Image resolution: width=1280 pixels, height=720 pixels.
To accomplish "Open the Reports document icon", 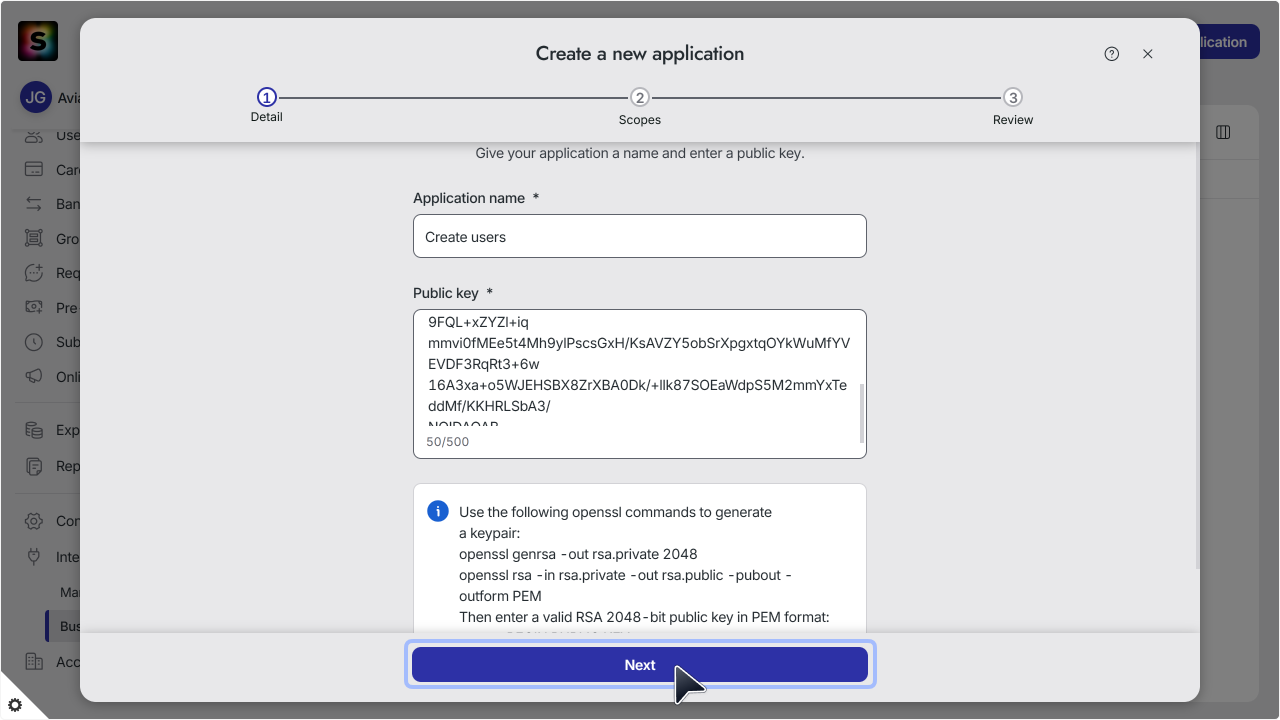I will pyautogui.click(x=34, y=466).
